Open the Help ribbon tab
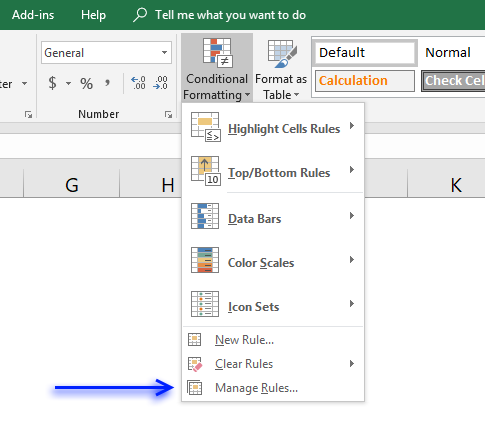The image size is (485, 429). pos(93,15)
